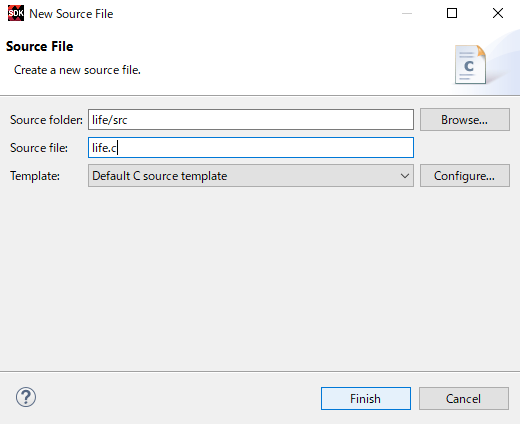Finish creating the life.c file

point(366,399)
